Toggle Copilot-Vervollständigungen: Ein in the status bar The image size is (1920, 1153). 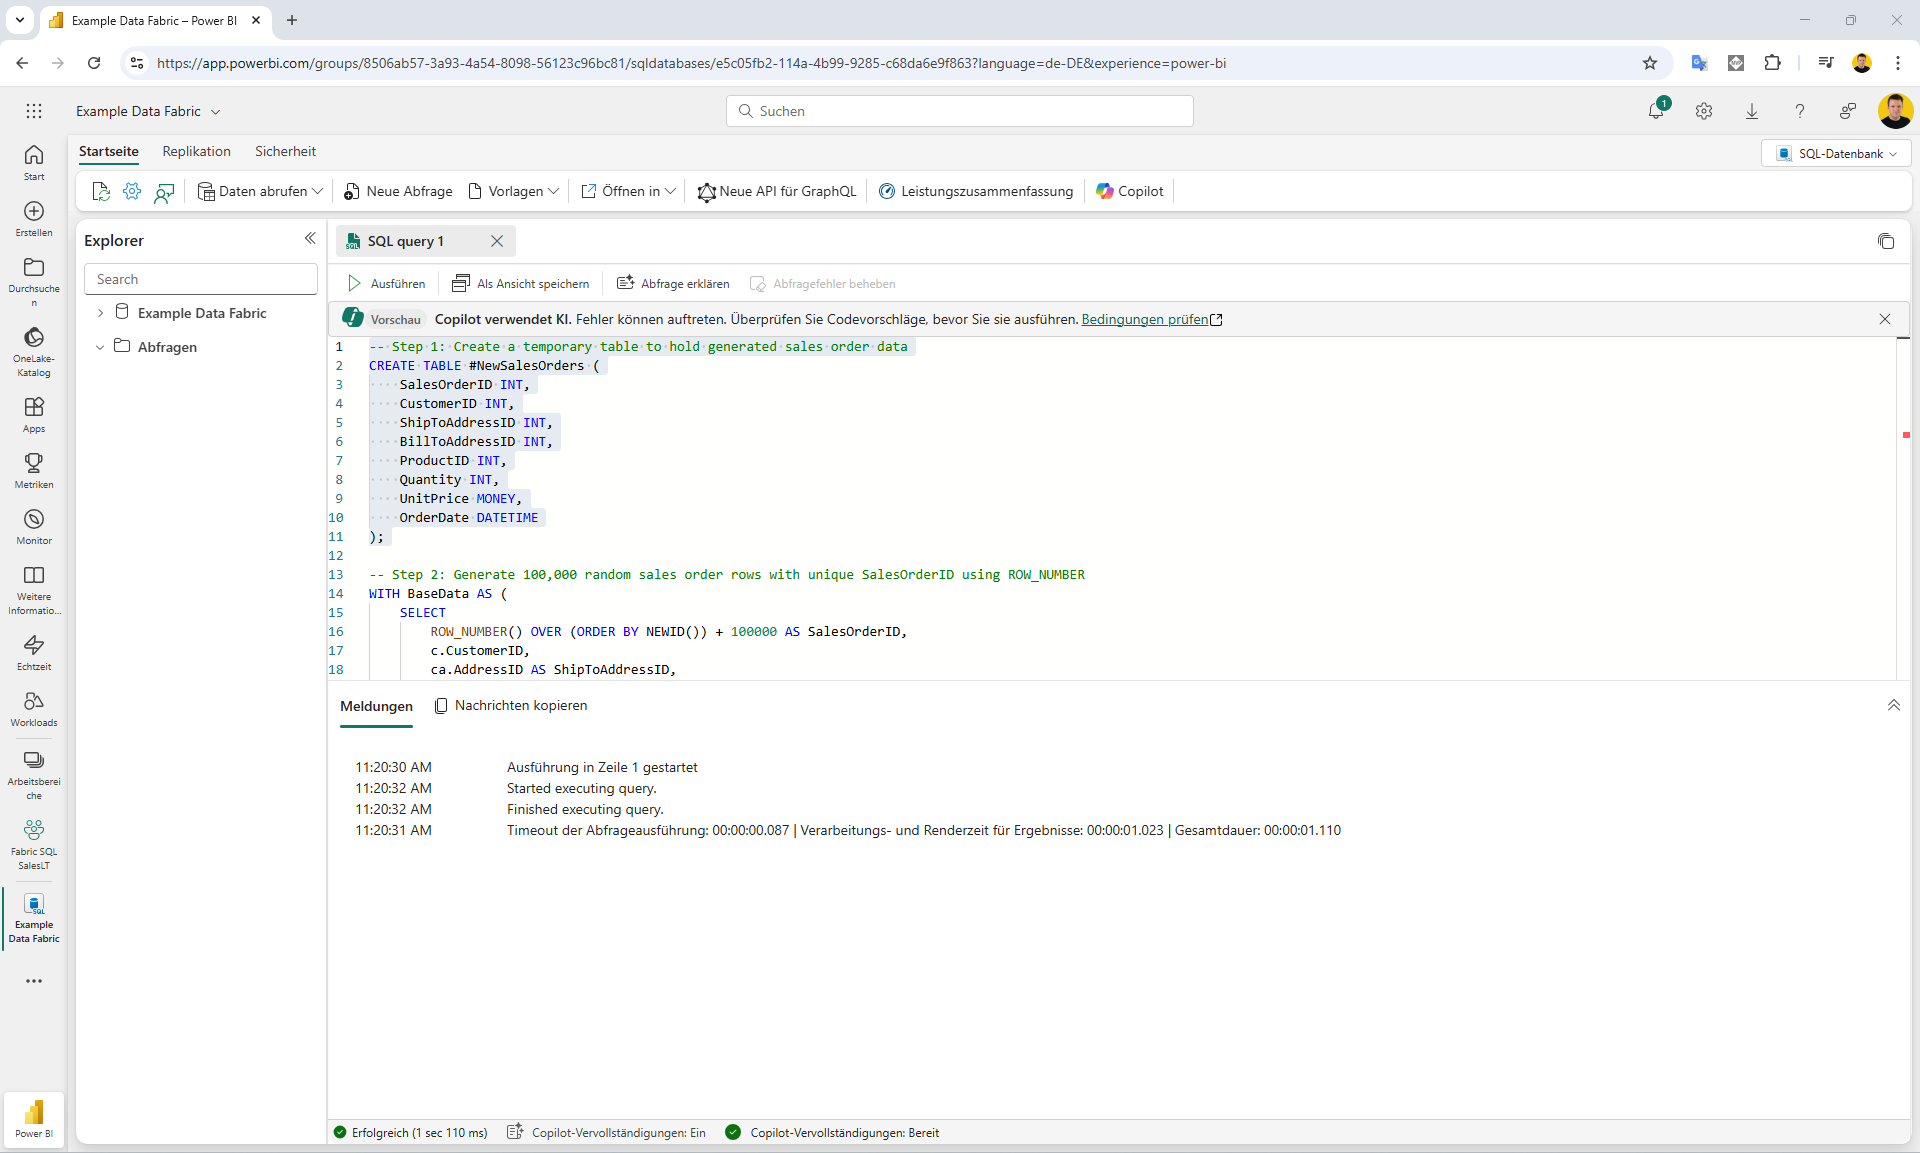(607, 1133)
